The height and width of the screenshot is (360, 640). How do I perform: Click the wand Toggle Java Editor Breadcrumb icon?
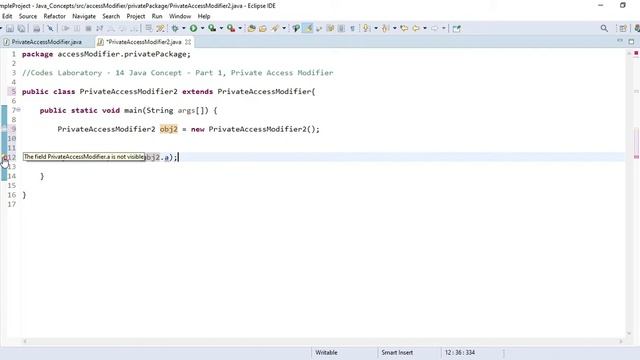tap(296, 29)
